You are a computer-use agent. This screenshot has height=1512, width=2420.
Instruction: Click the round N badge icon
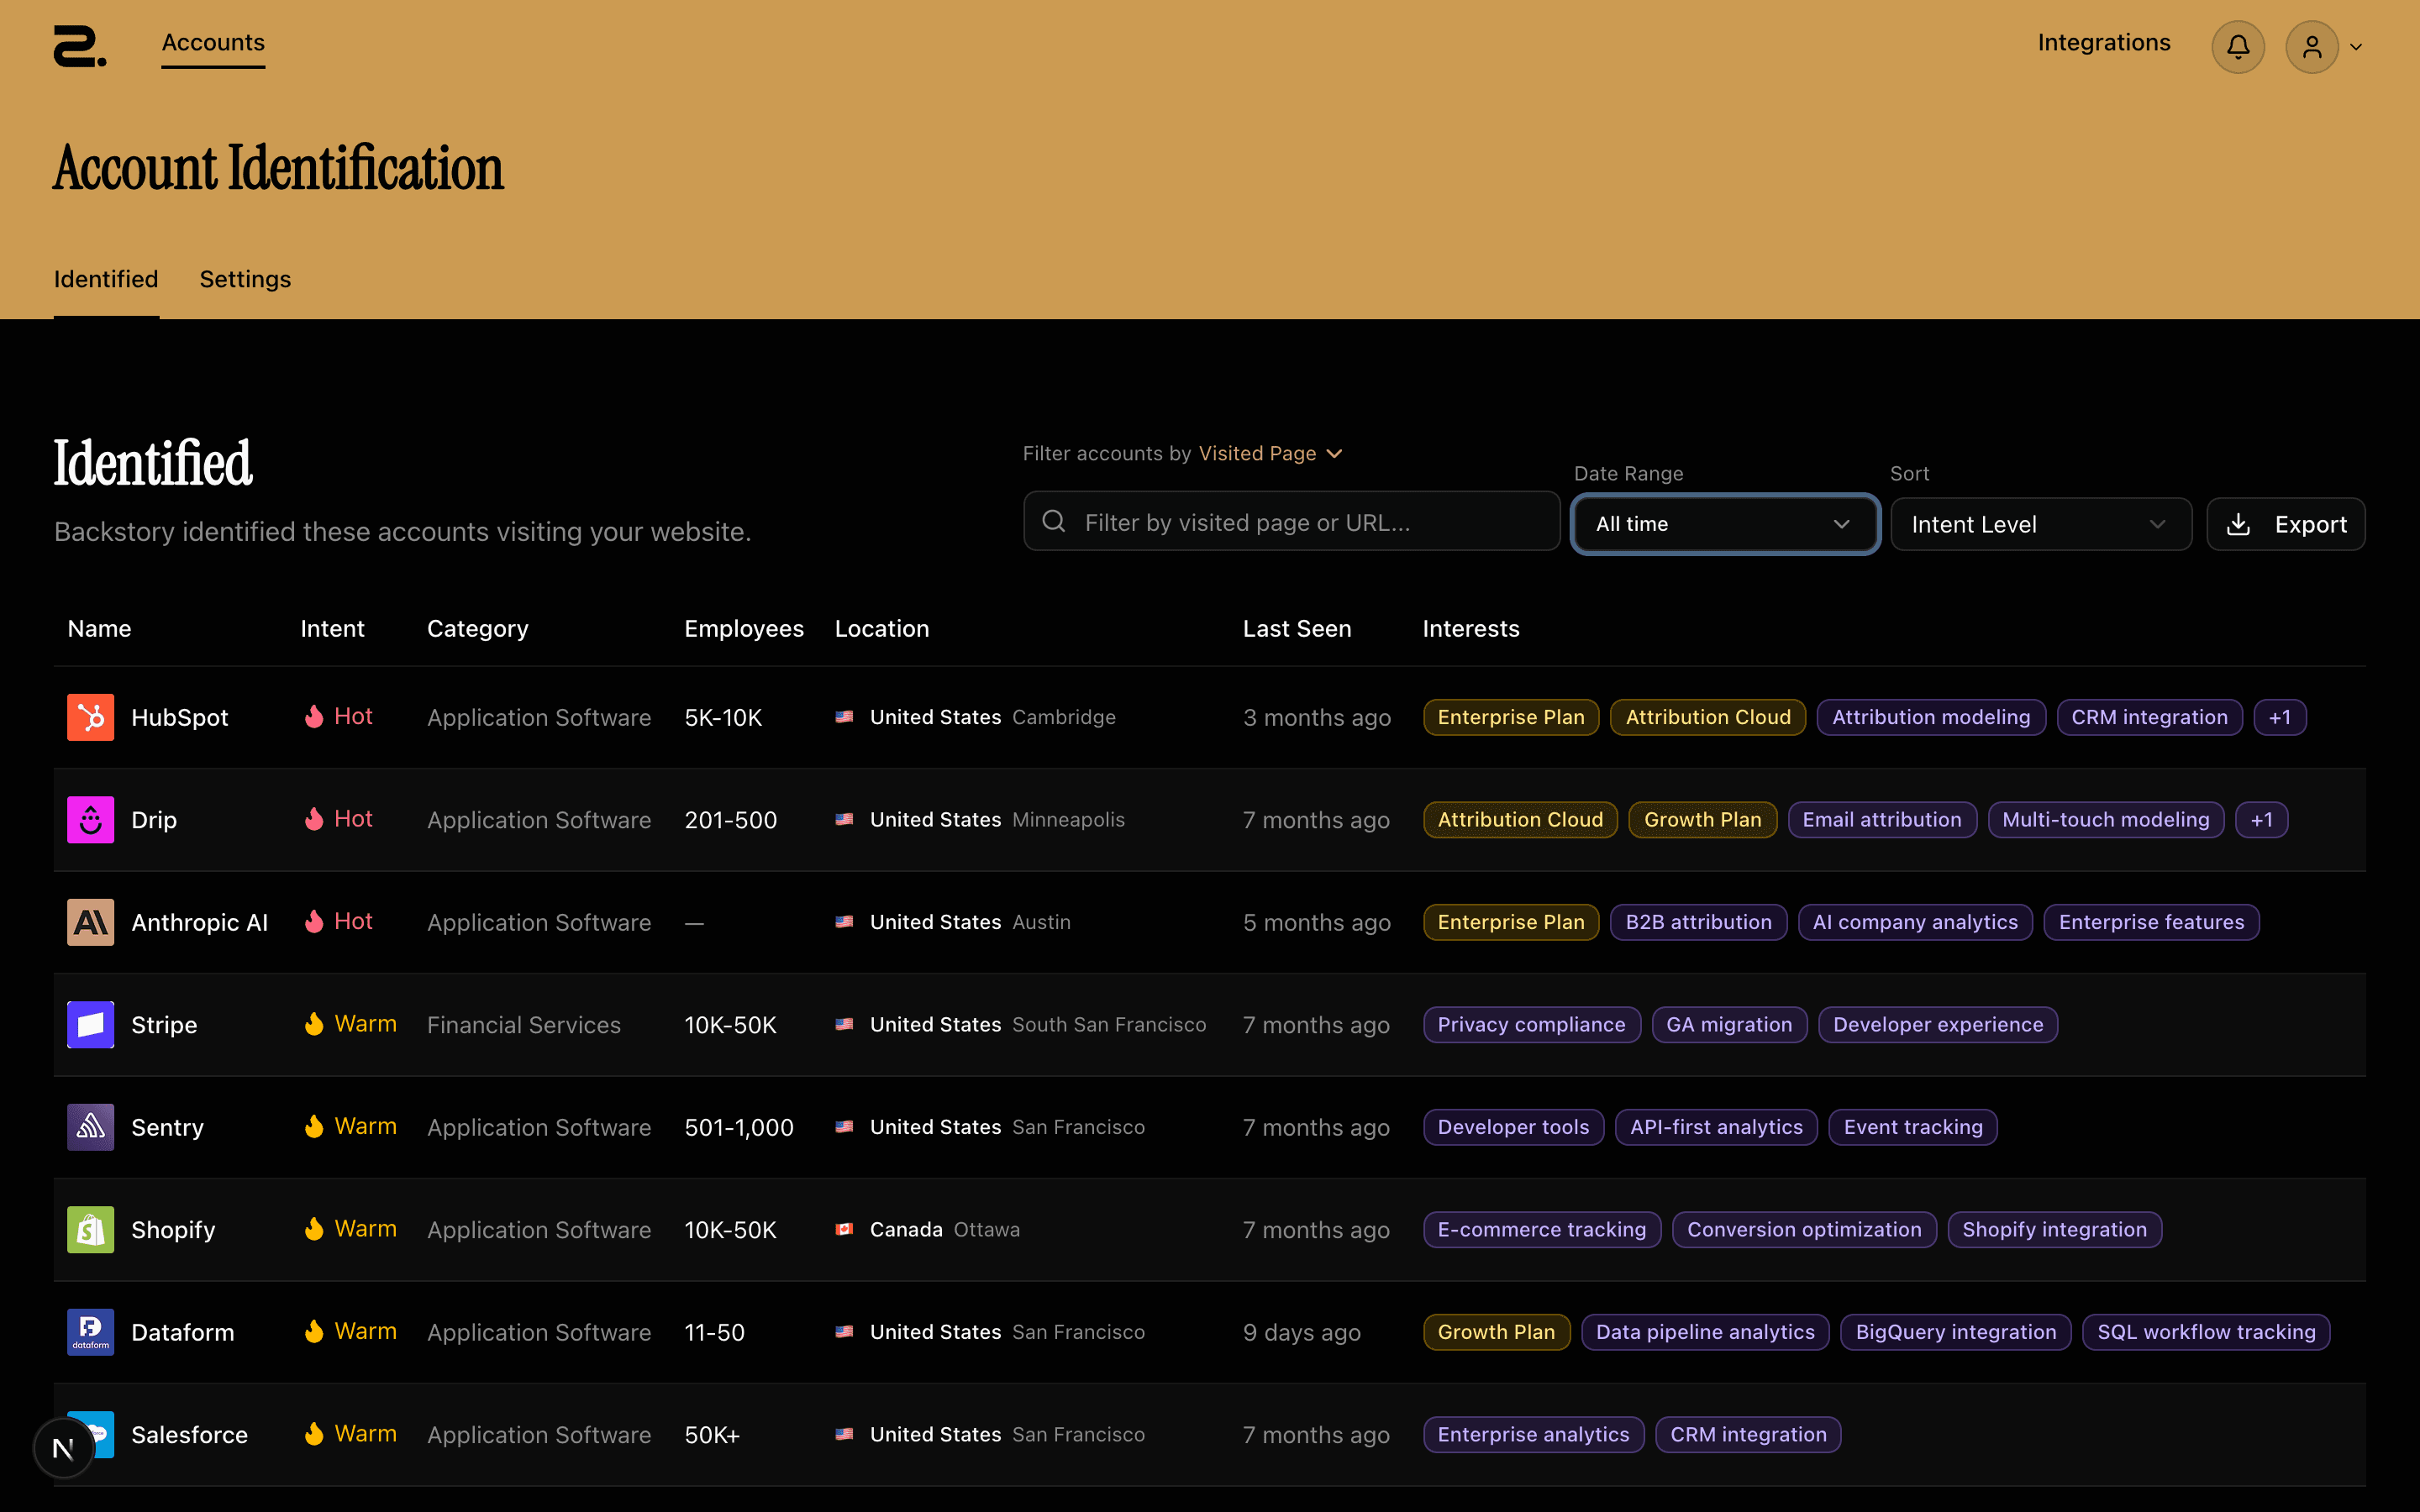click(x=63, y=1448)
